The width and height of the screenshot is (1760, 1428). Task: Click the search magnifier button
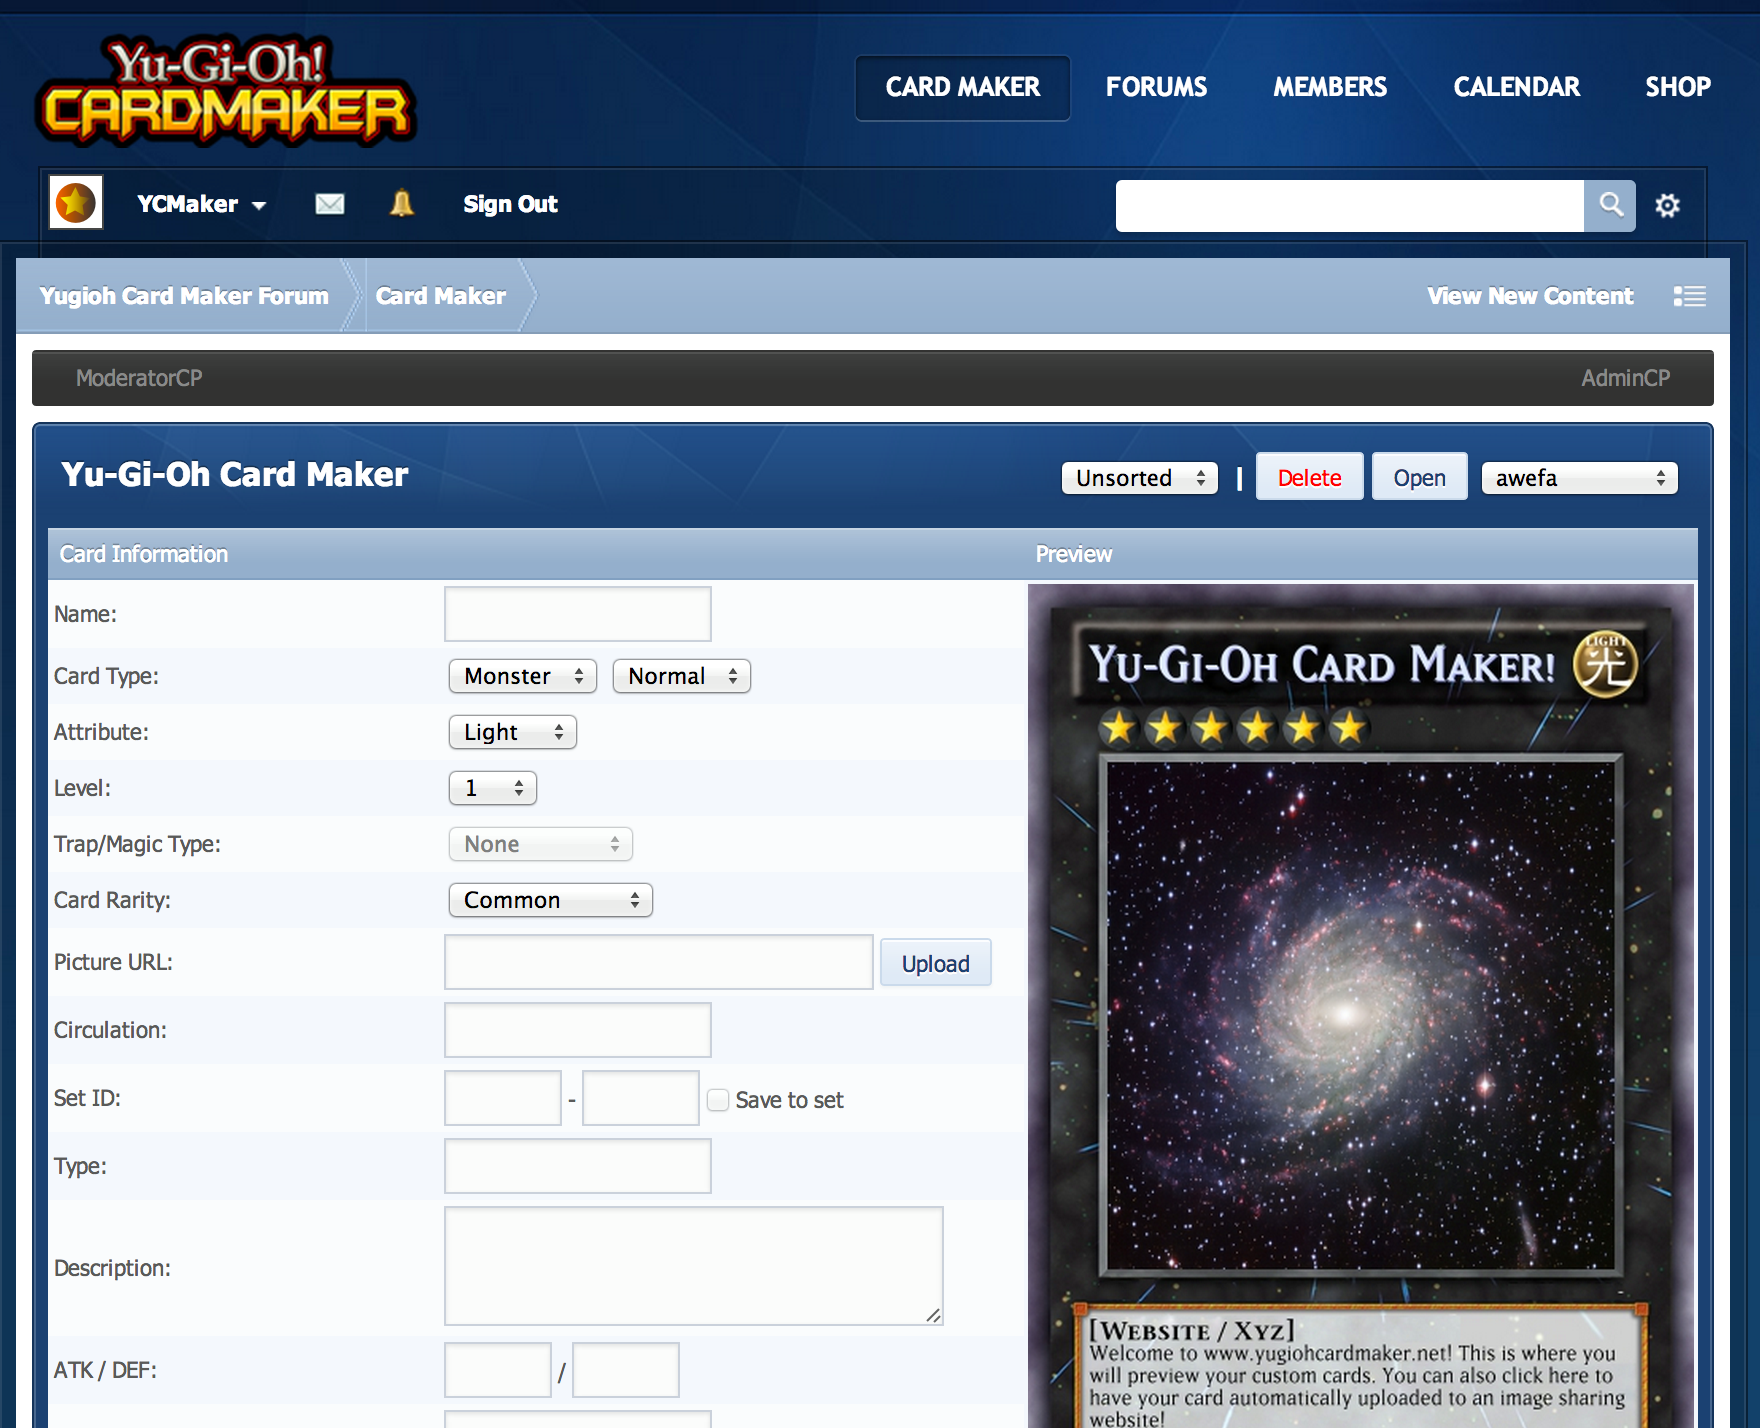pyautogui.click(x=1610, y=205)
